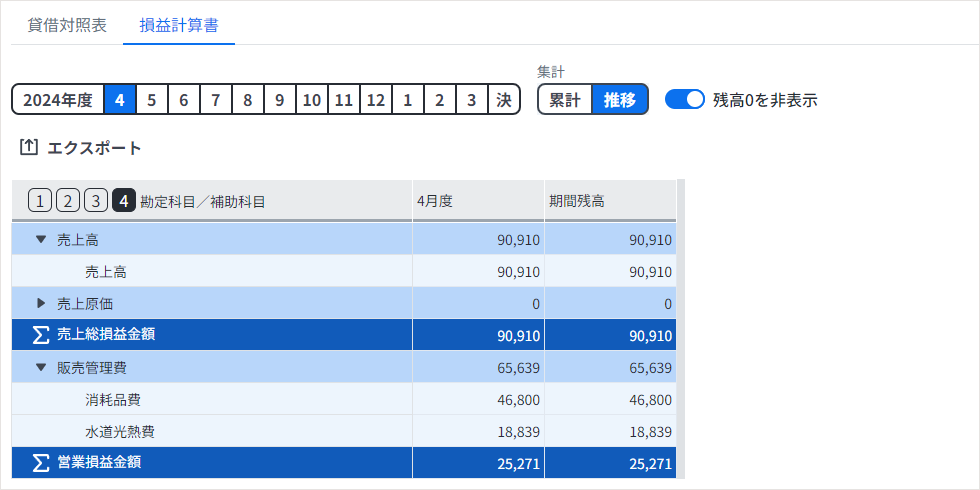The height and width of the screenshot is (490, 980).
Task: Select hierarchy level 1 button
Action: (40, 201)
